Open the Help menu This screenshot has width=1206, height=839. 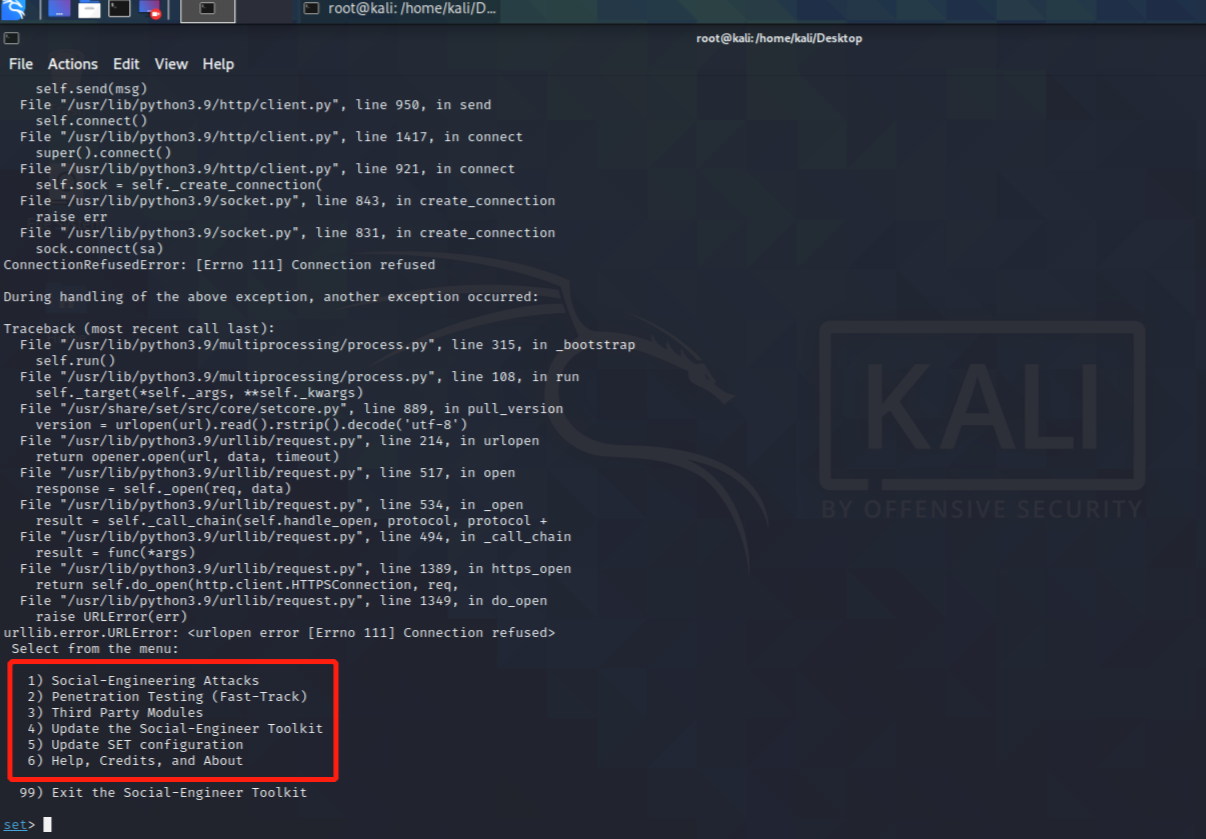point(218,64)
